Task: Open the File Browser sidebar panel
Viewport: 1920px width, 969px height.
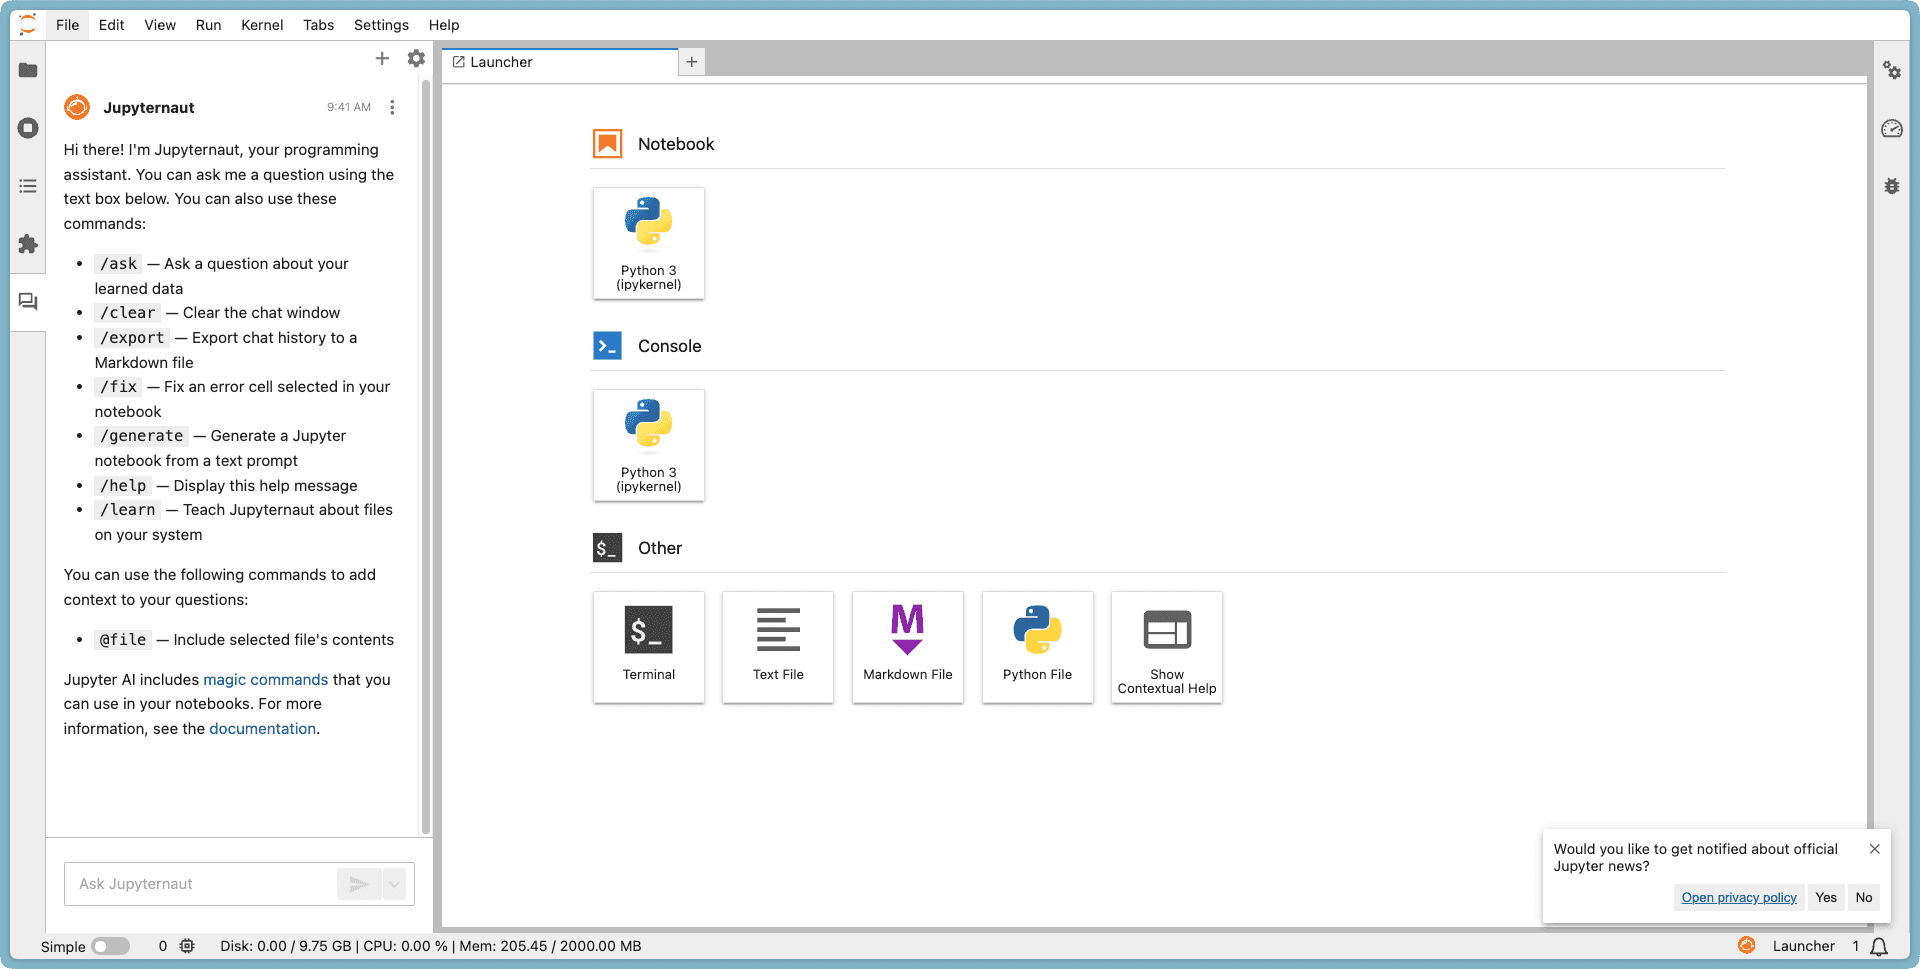Action: coord(28,70)
